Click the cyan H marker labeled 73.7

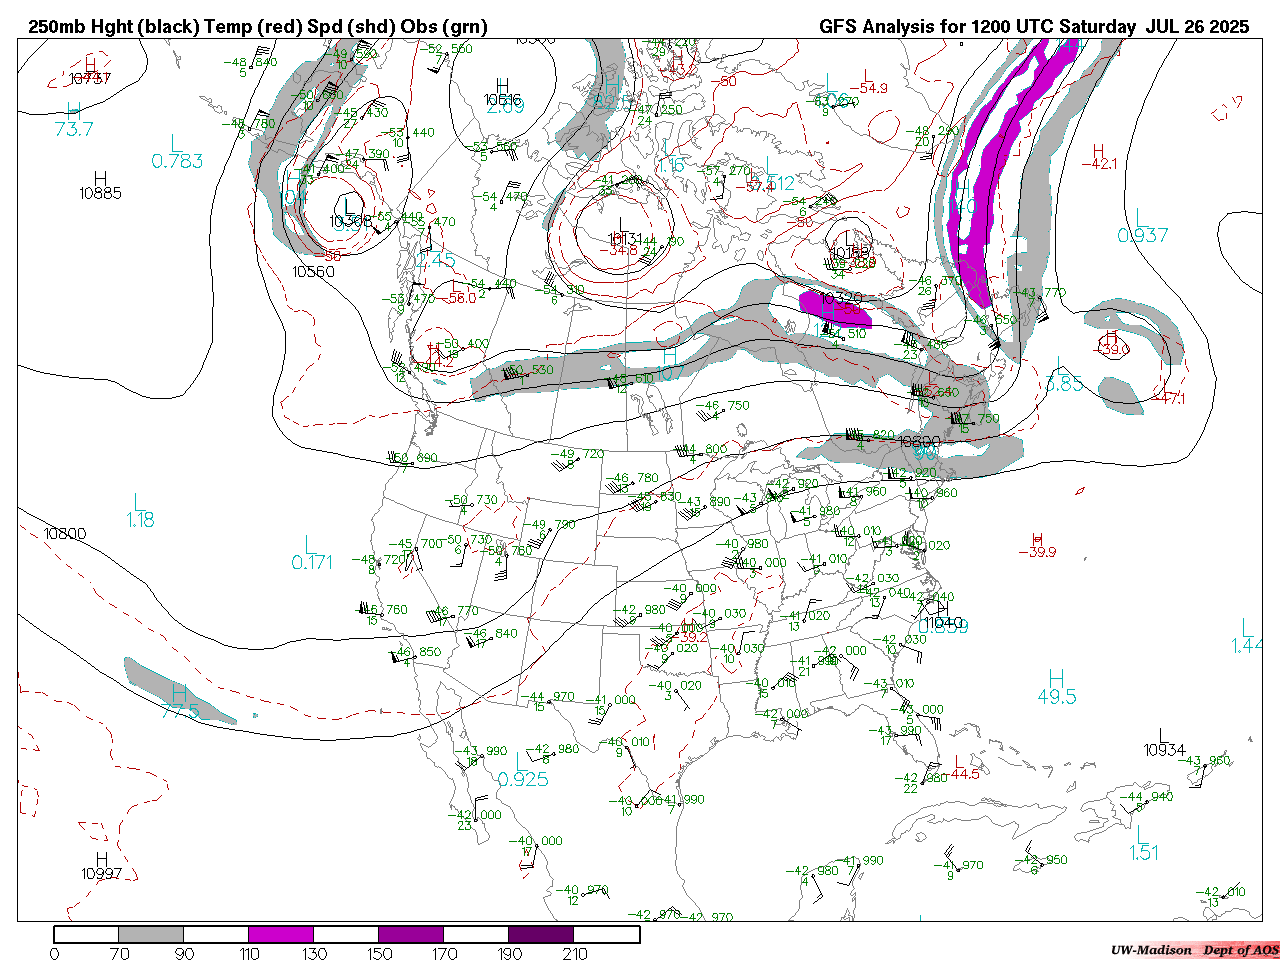pos(73,112)
